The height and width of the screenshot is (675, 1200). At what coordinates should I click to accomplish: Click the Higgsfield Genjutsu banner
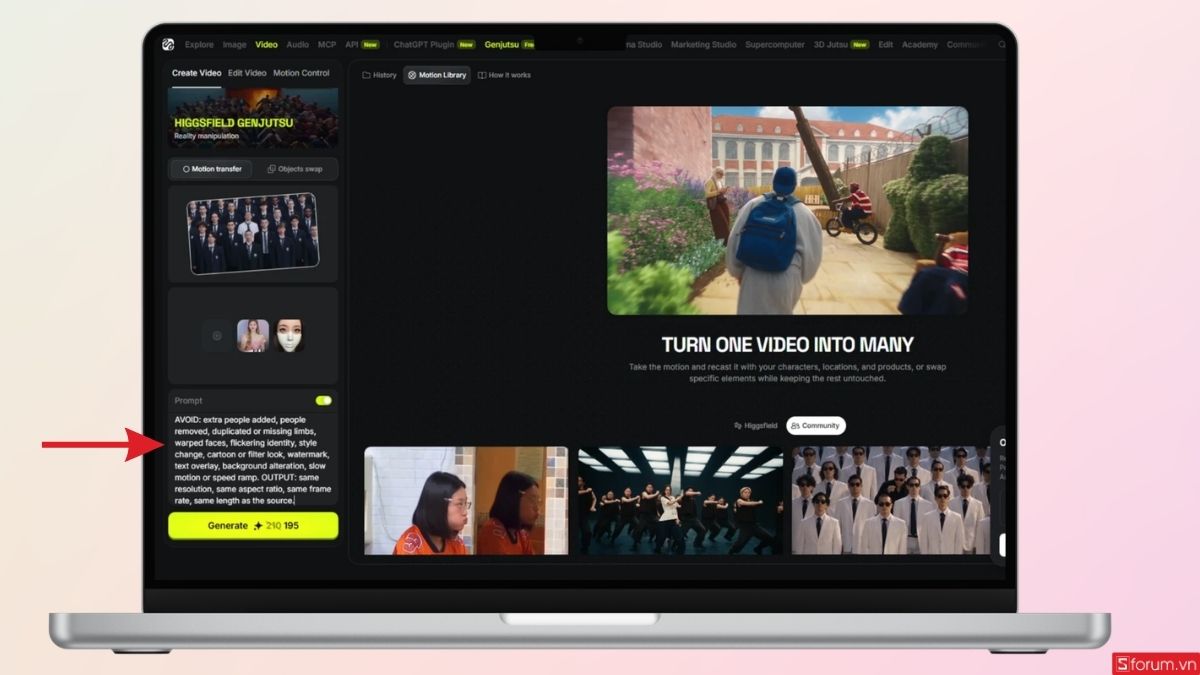253,119
